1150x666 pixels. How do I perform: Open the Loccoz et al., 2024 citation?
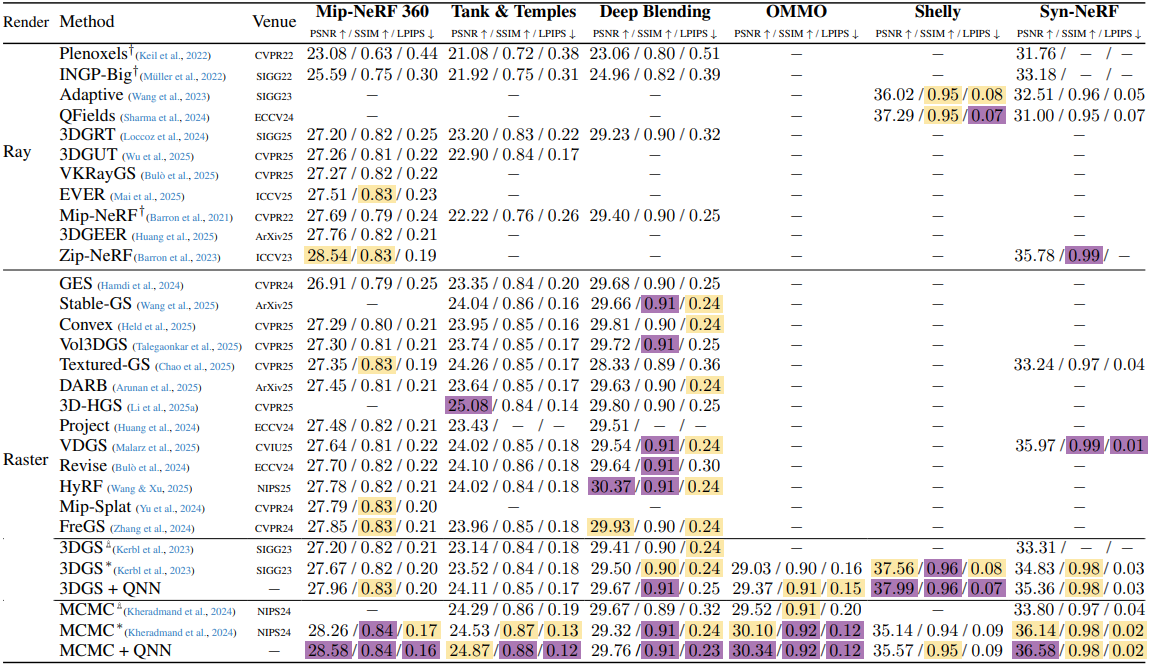(165, 136)
